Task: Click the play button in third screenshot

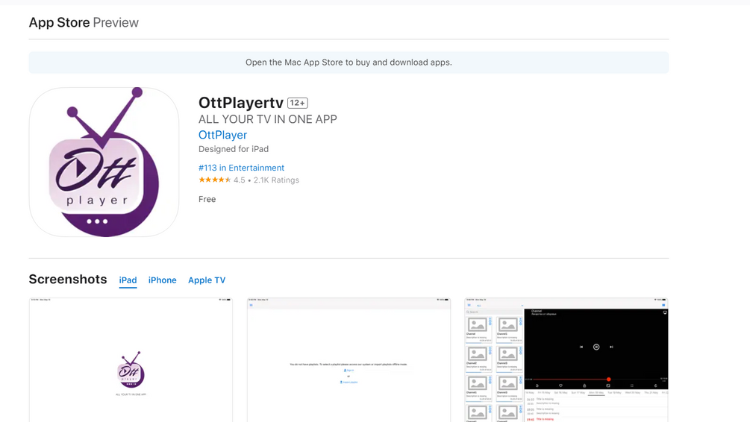Action: tap(596, 347)
